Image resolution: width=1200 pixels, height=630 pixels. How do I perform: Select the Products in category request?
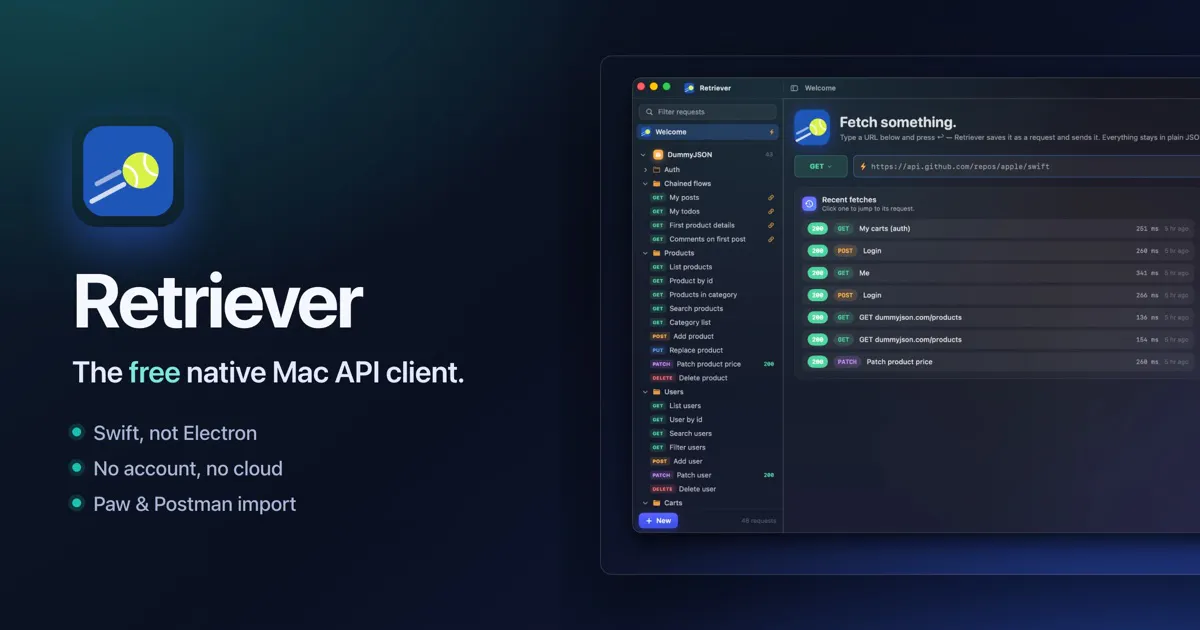point(707,295)
